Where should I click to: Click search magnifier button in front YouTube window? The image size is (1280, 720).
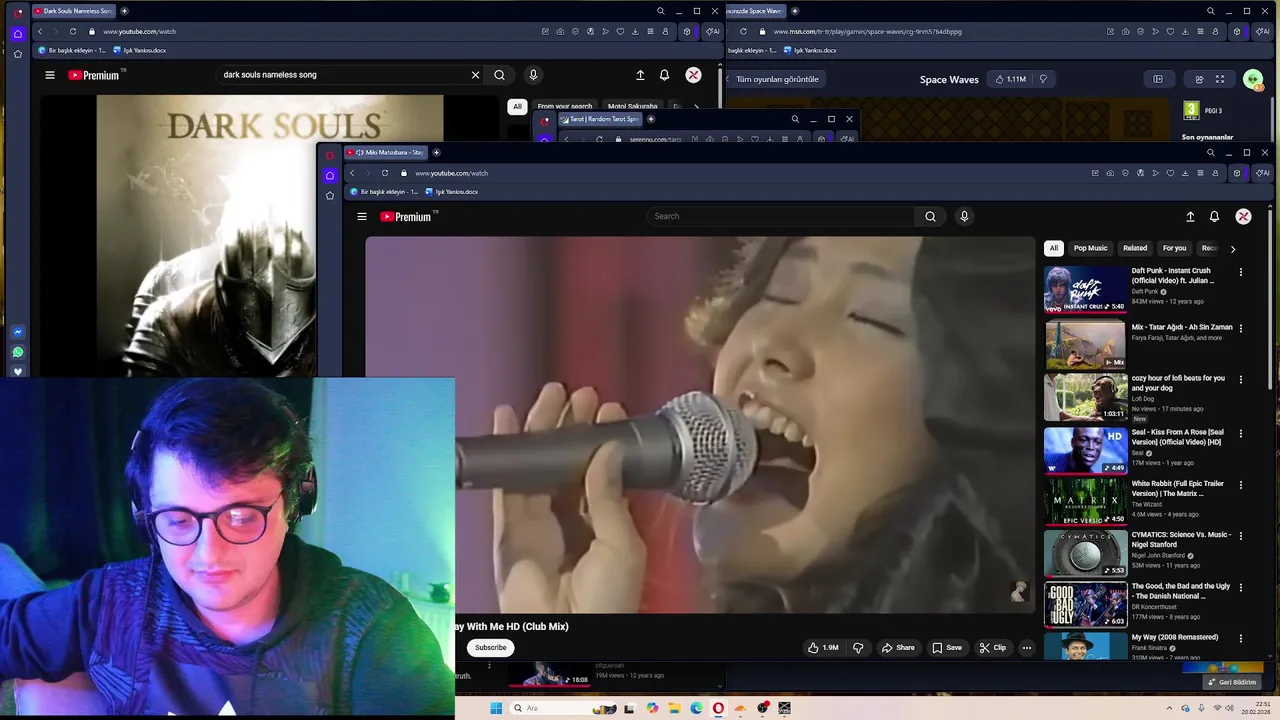click(930, 216)
